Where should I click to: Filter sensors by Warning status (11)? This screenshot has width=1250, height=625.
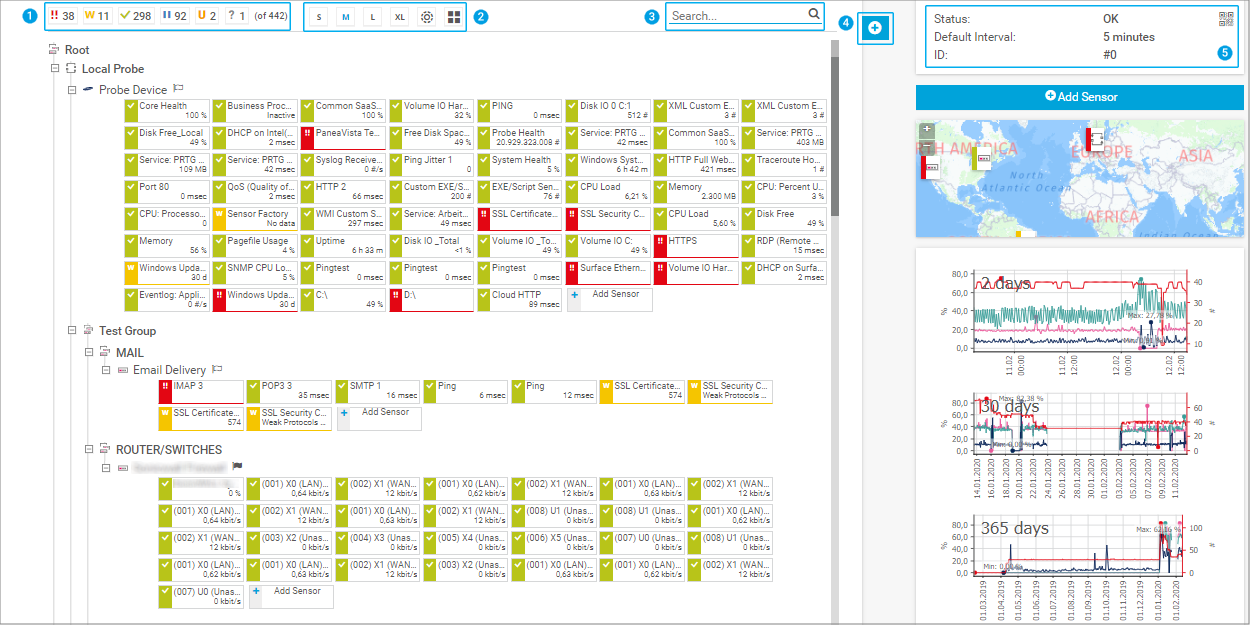(x=97, y=16)
